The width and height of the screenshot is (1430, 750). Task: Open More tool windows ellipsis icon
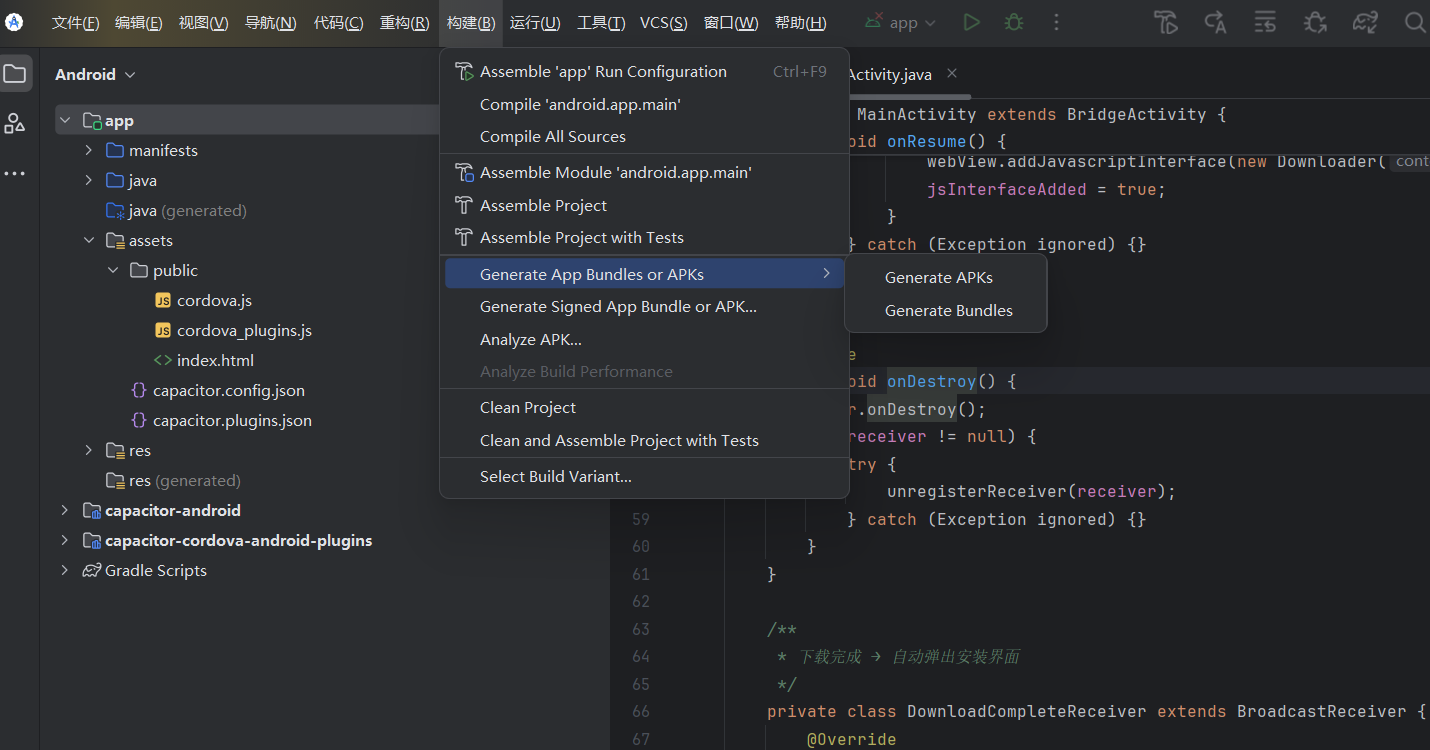tap(14, 173)
